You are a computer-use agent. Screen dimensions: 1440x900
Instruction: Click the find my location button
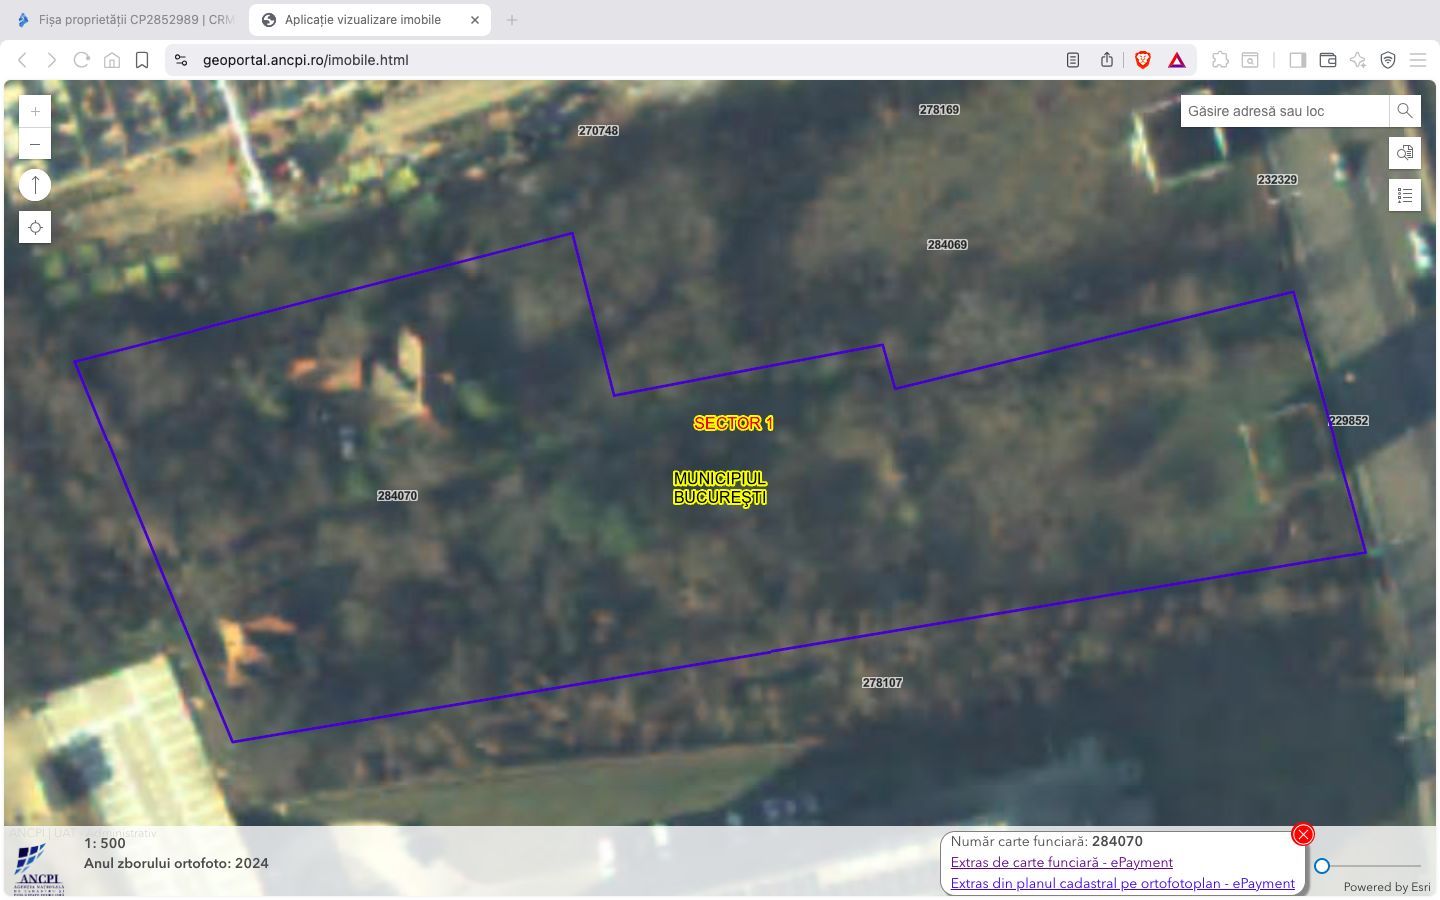(35, 228)
